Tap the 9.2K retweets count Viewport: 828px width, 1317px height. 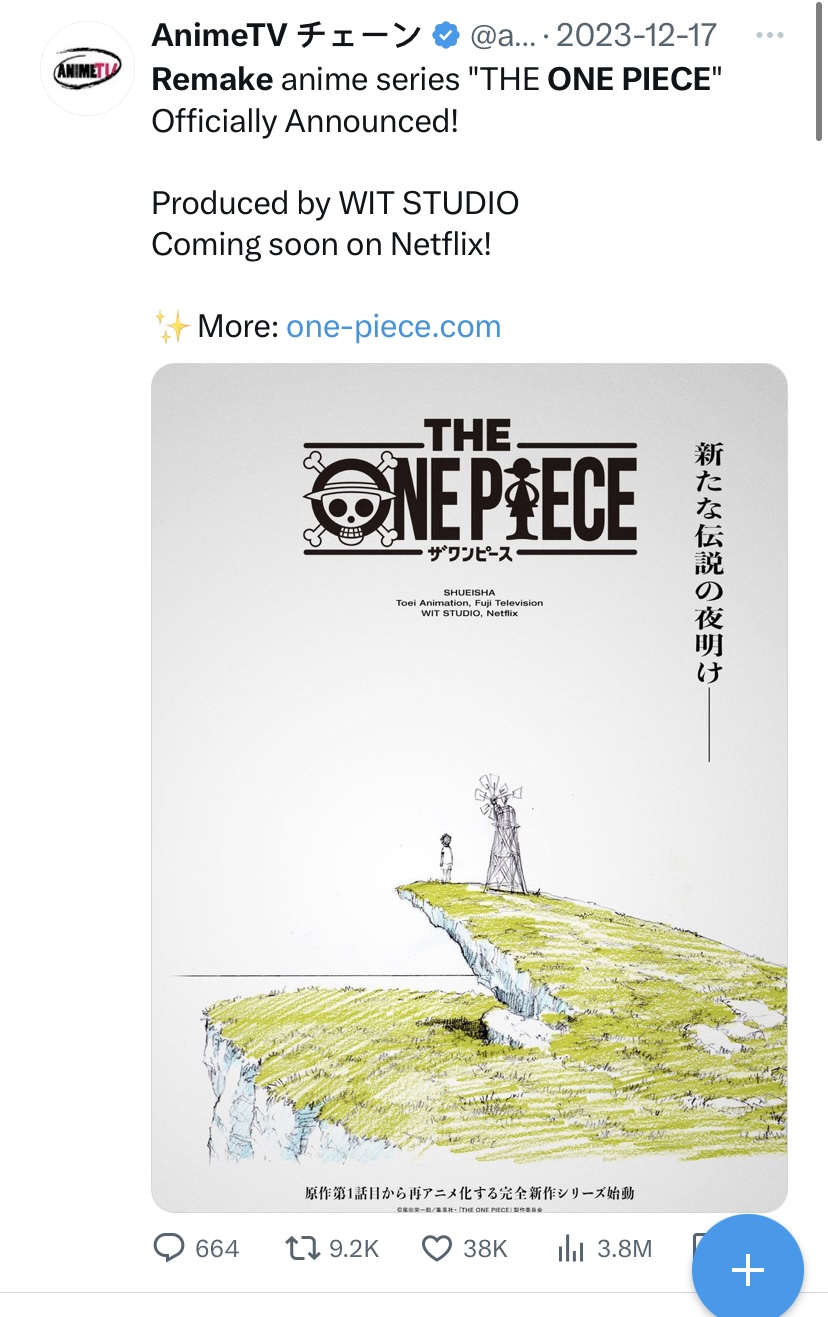[351, 1248]
